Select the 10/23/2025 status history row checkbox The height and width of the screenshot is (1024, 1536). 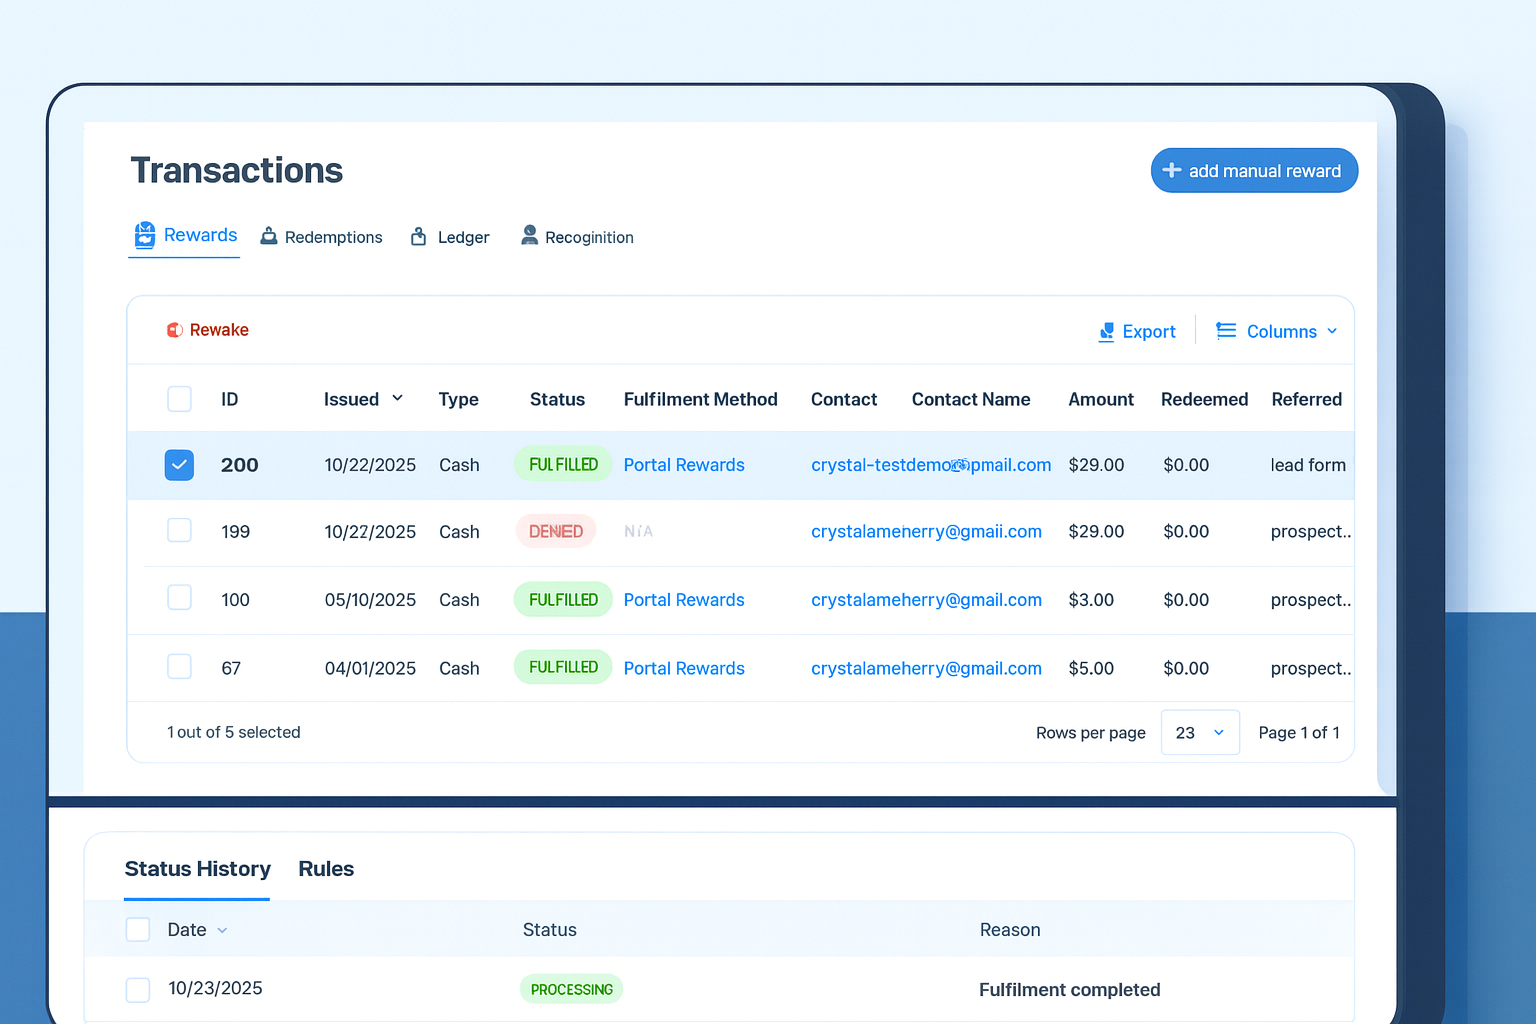(x=138, y=989)
